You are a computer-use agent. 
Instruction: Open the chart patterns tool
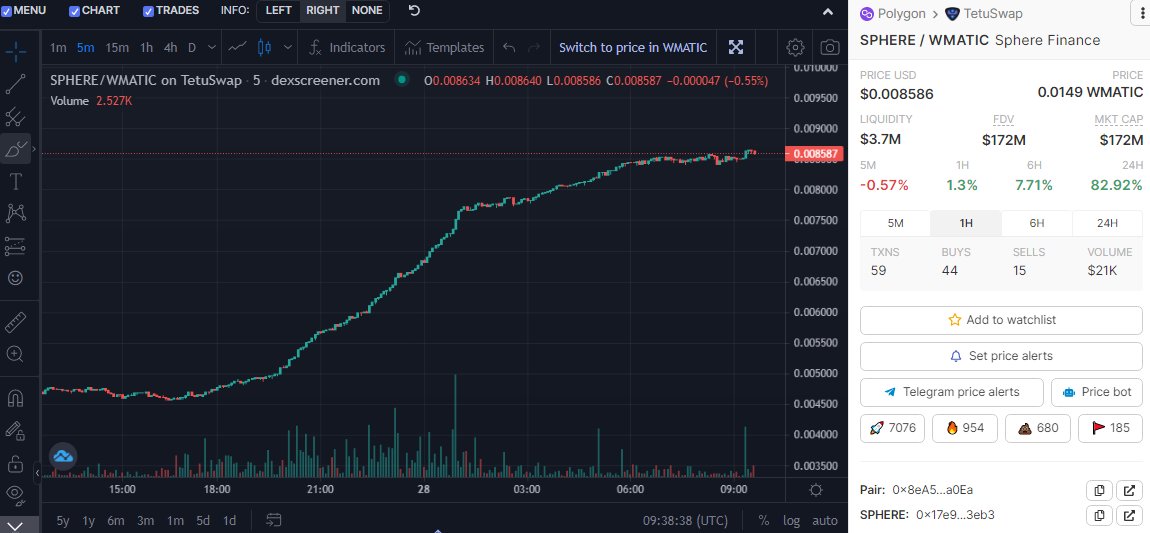click(15, 213)
